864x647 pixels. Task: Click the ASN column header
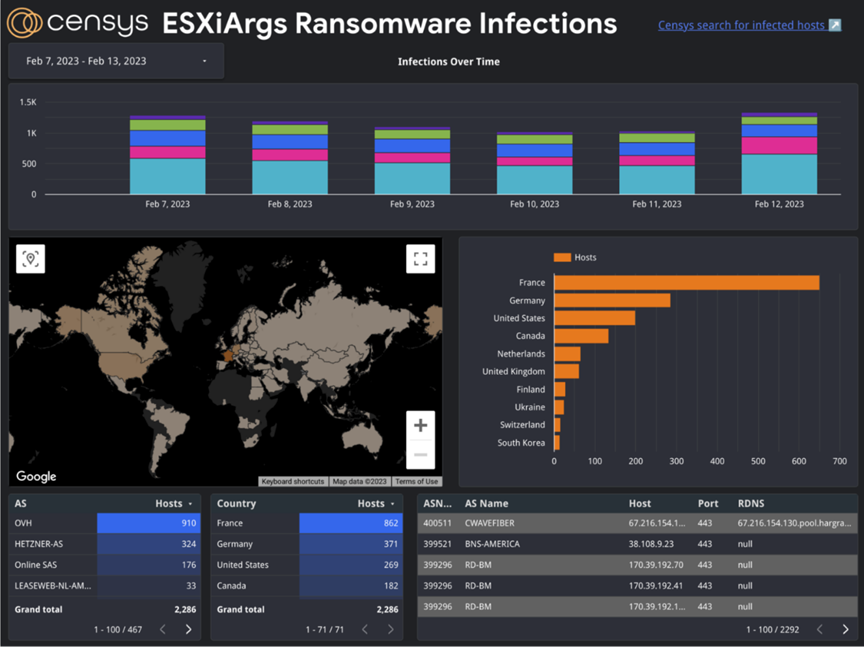click(x=438, y=503)
